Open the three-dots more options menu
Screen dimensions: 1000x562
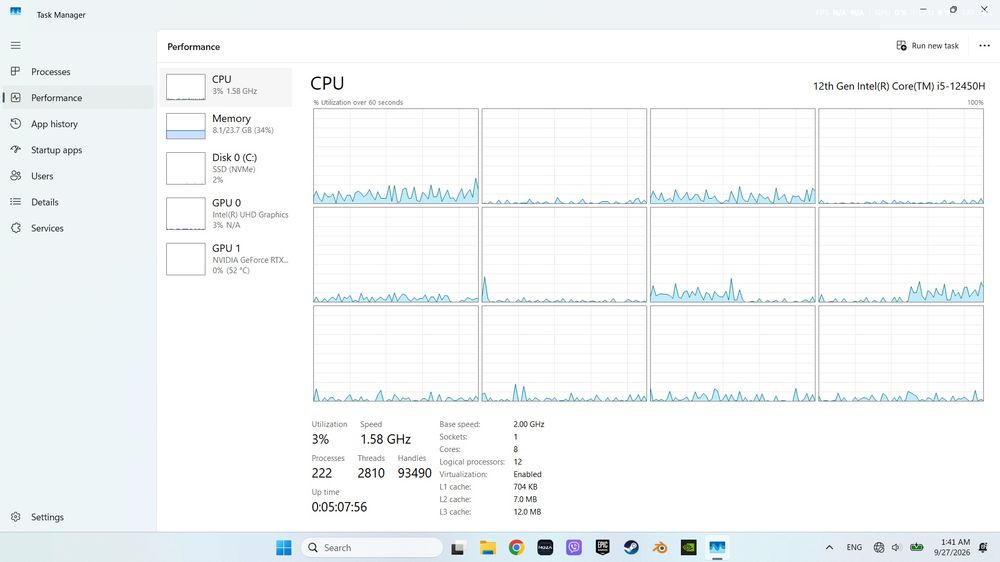[x=984, y=45]
